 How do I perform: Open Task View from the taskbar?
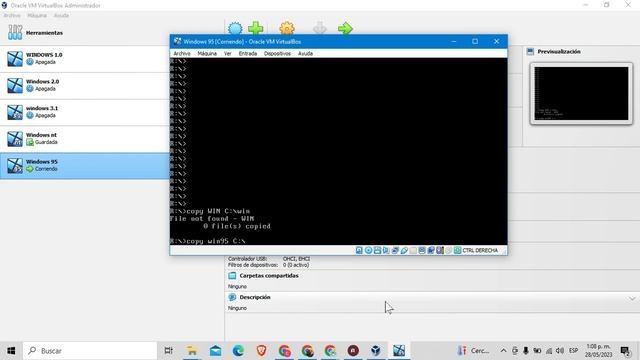pyautogui.click(x=168, y=351)
